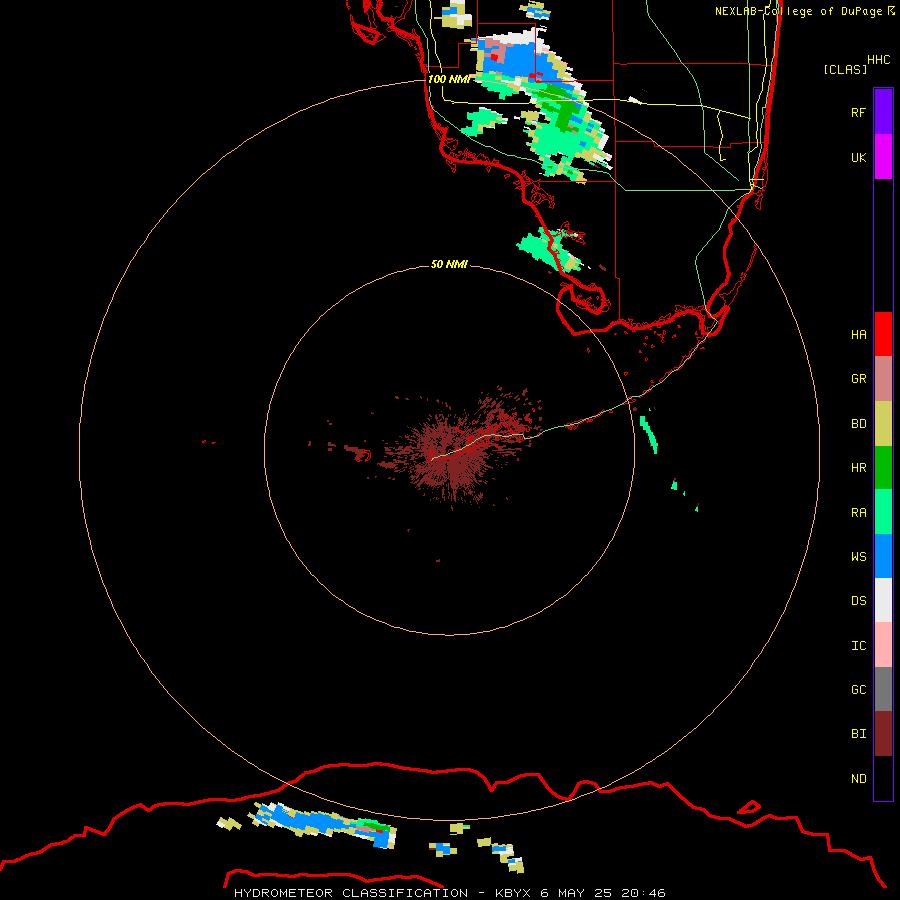Click the RA bright green legend swatch

[x=883, y=512]
